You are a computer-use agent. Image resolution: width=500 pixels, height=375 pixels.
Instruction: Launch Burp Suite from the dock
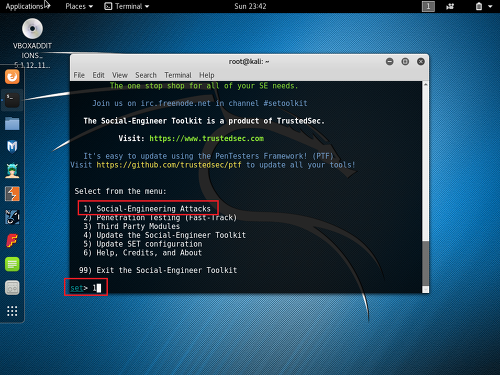[x=12, y=194]
